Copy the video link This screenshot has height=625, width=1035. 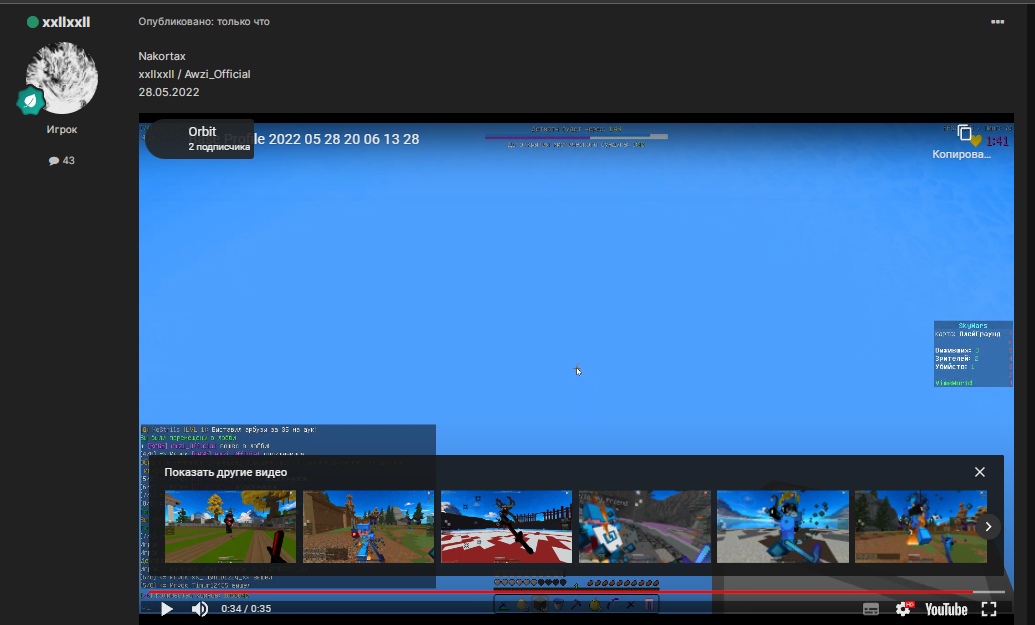[x=964, y=134]
